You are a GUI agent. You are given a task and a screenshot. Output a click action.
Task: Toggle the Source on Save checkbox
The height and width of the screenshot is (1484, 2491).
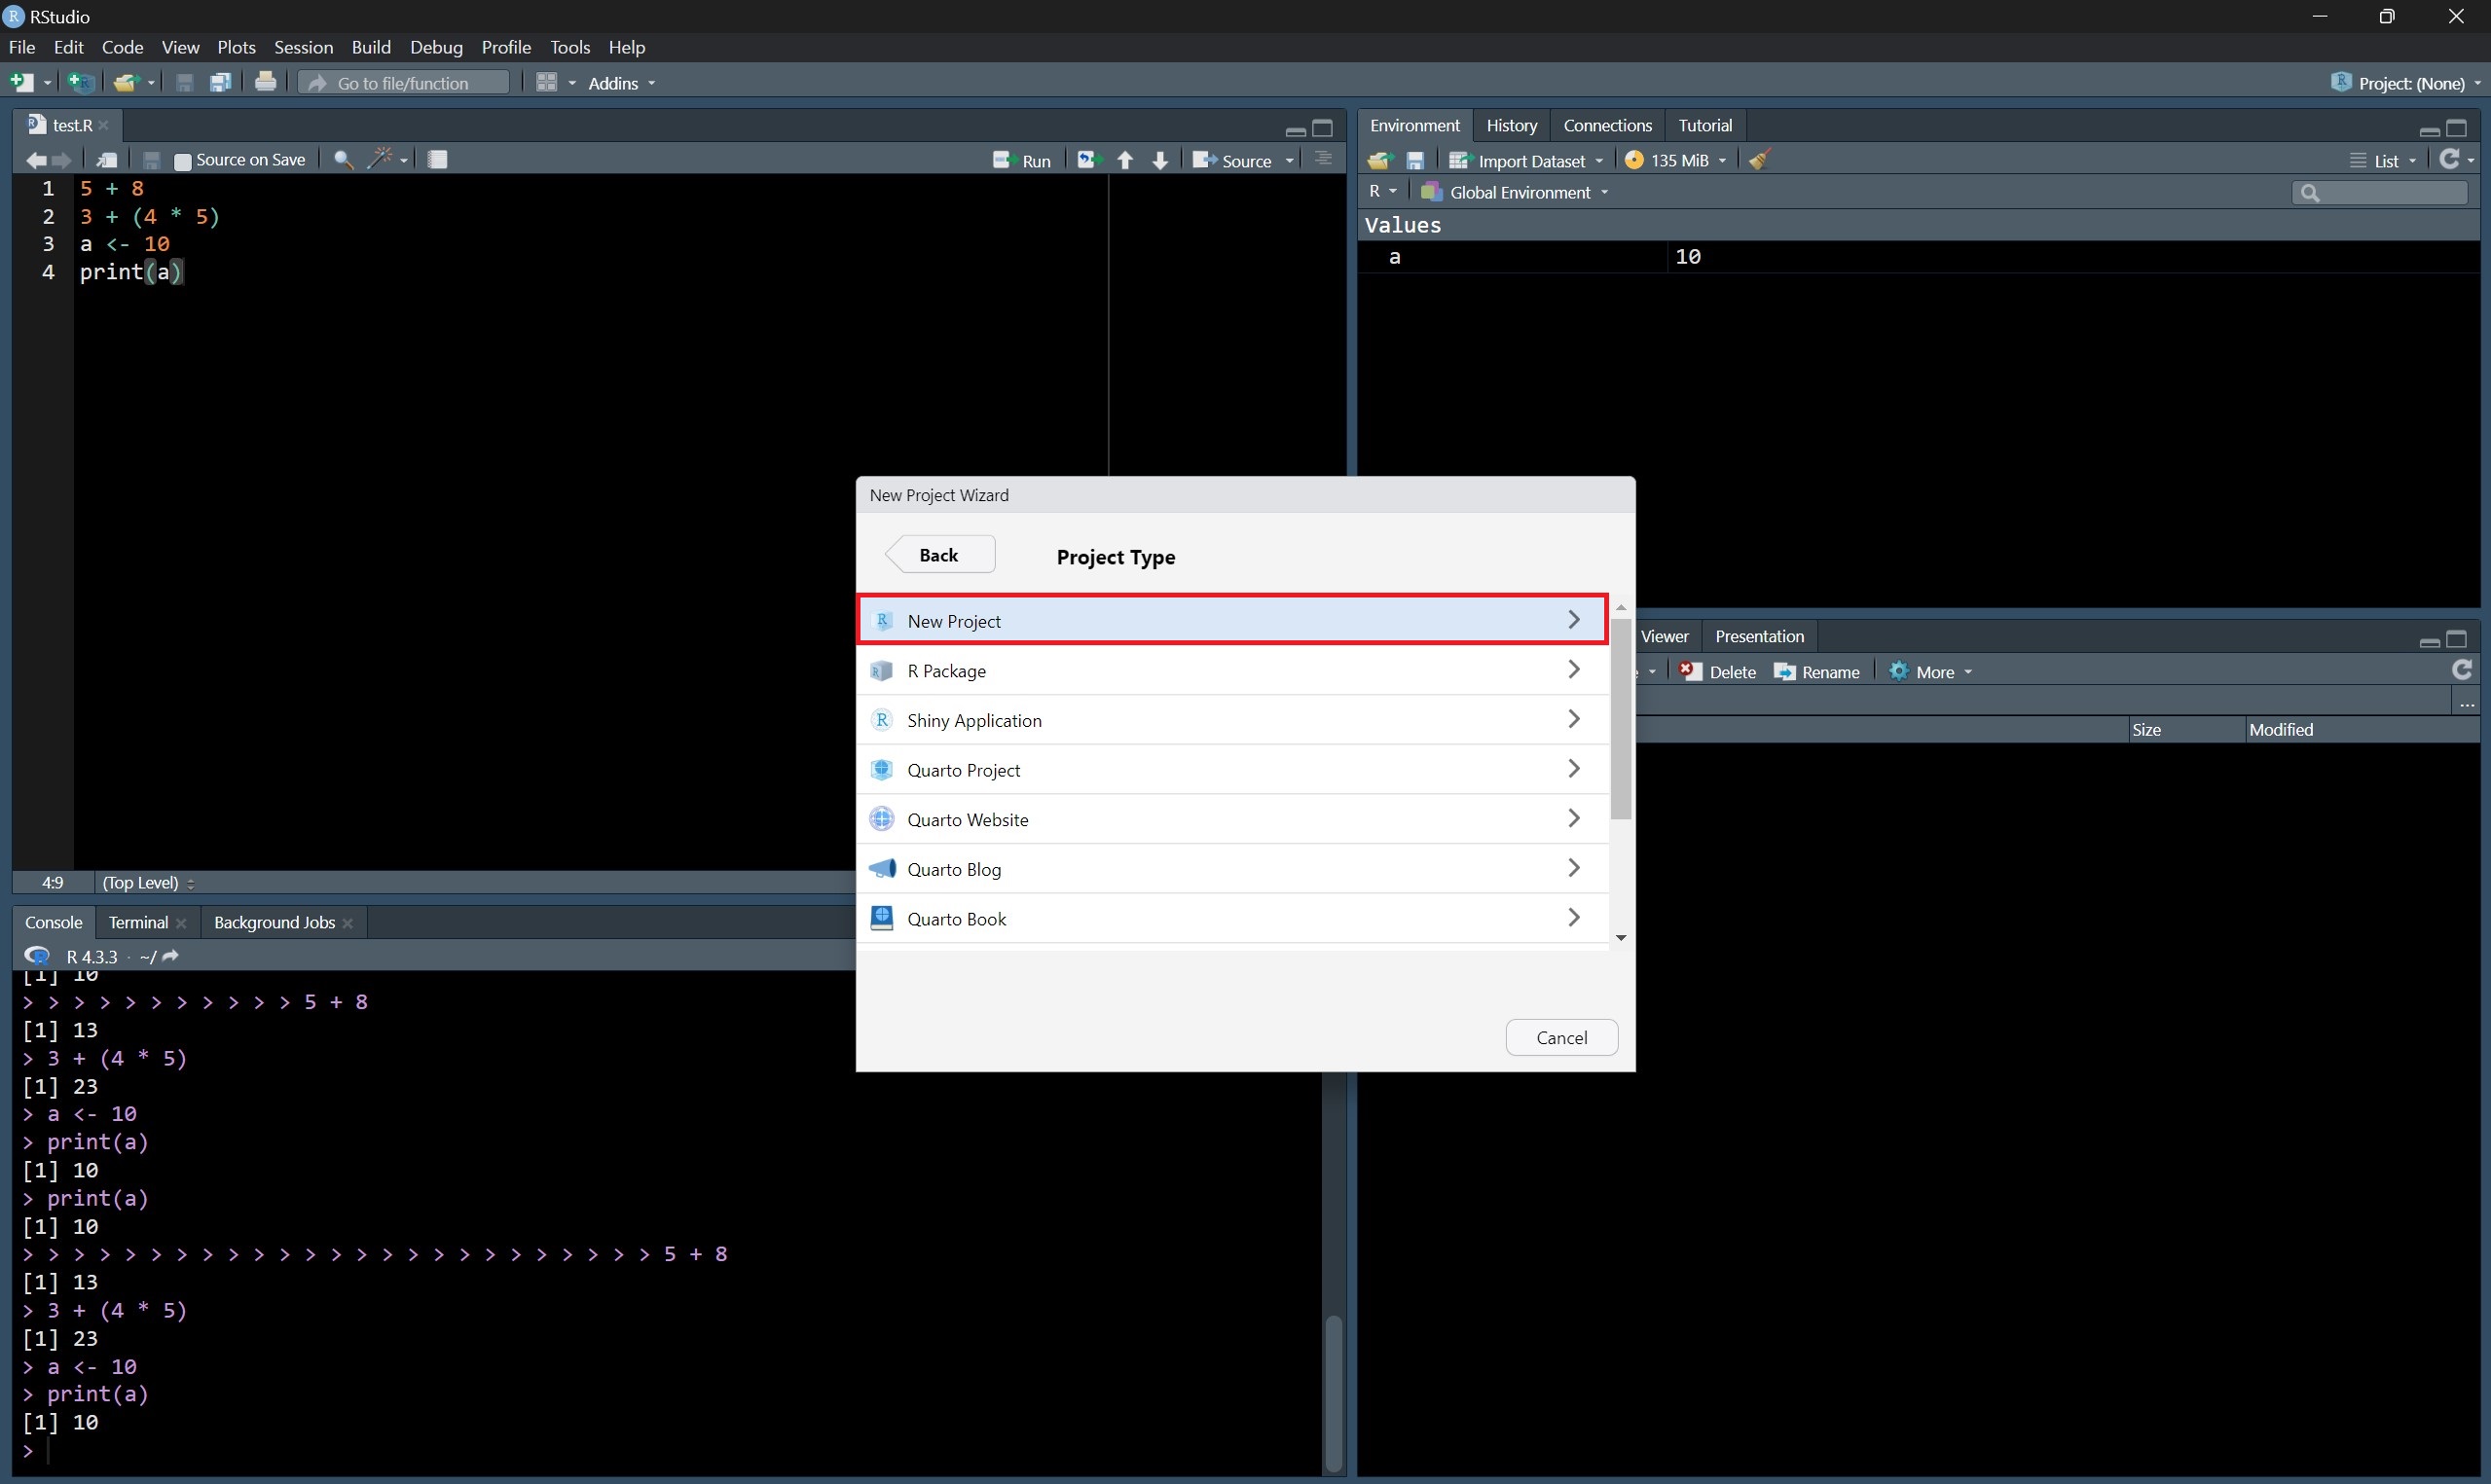[x=183, y=161]
